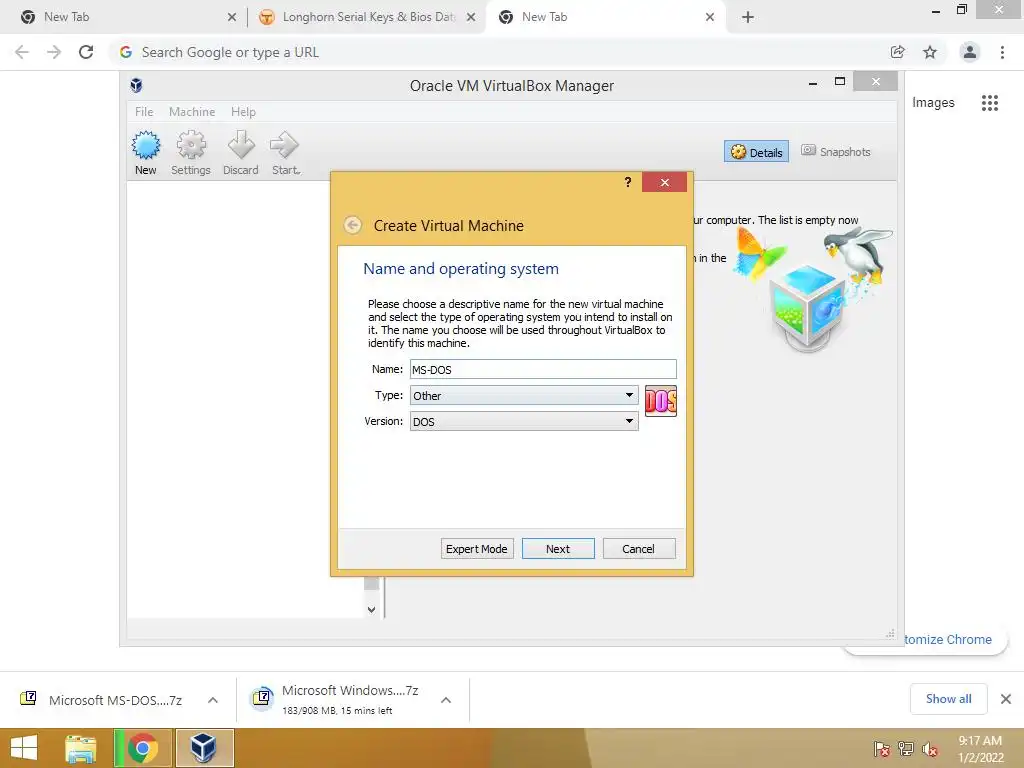Open the Type dropdown showing Other

pos(524,395)
